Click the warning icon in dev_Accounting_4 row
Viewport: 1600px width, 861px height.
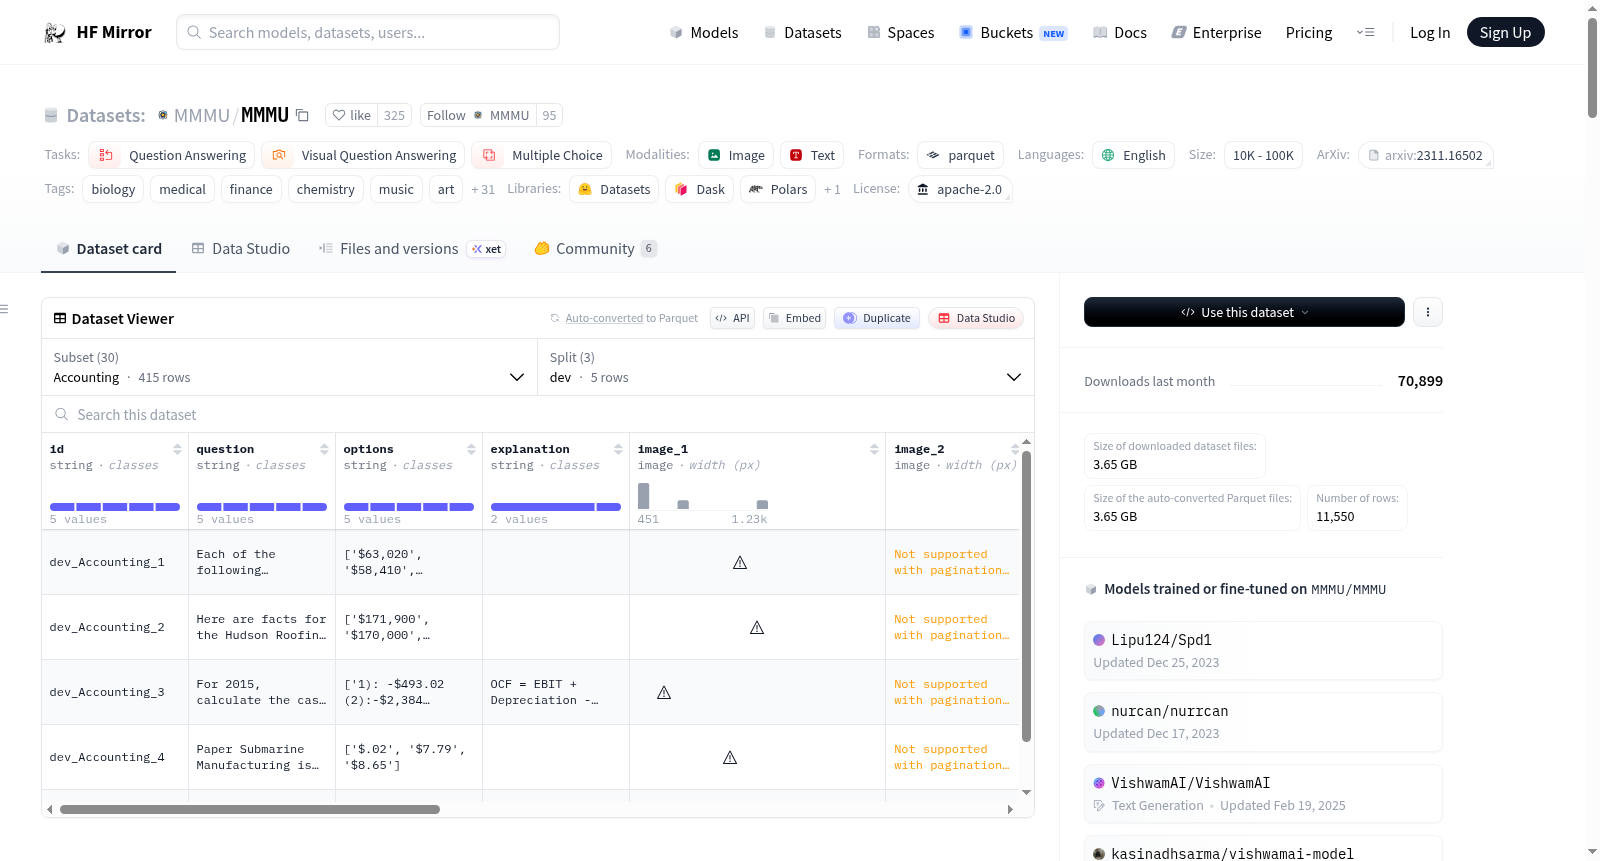[730, 758]
